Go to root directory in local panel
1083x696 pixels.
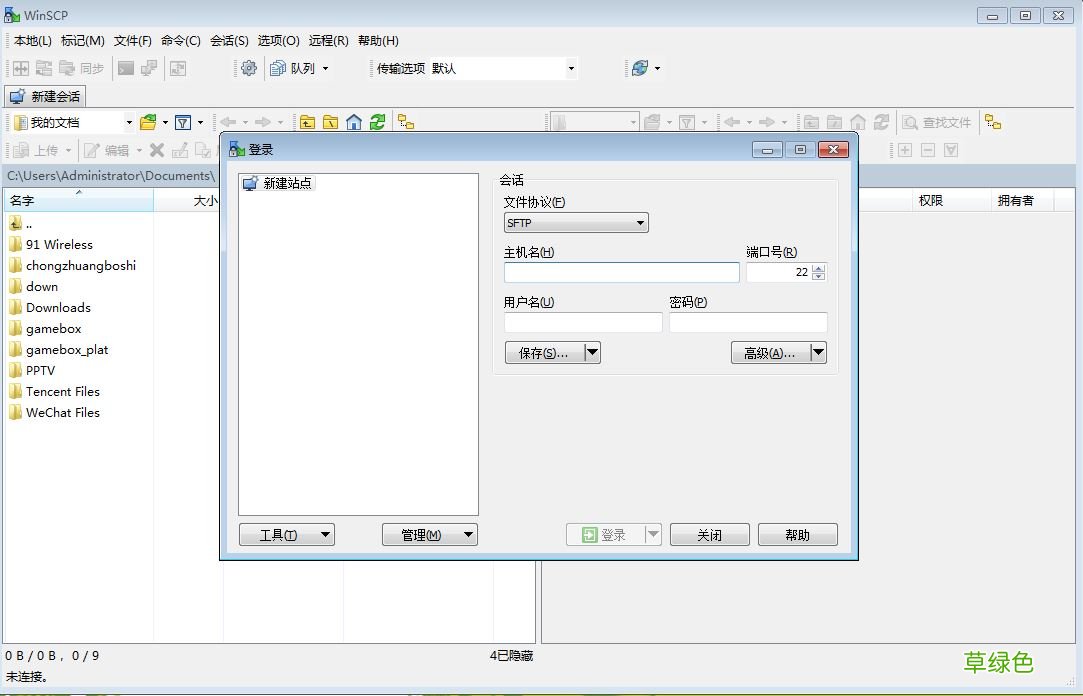(x=331, y=122)
